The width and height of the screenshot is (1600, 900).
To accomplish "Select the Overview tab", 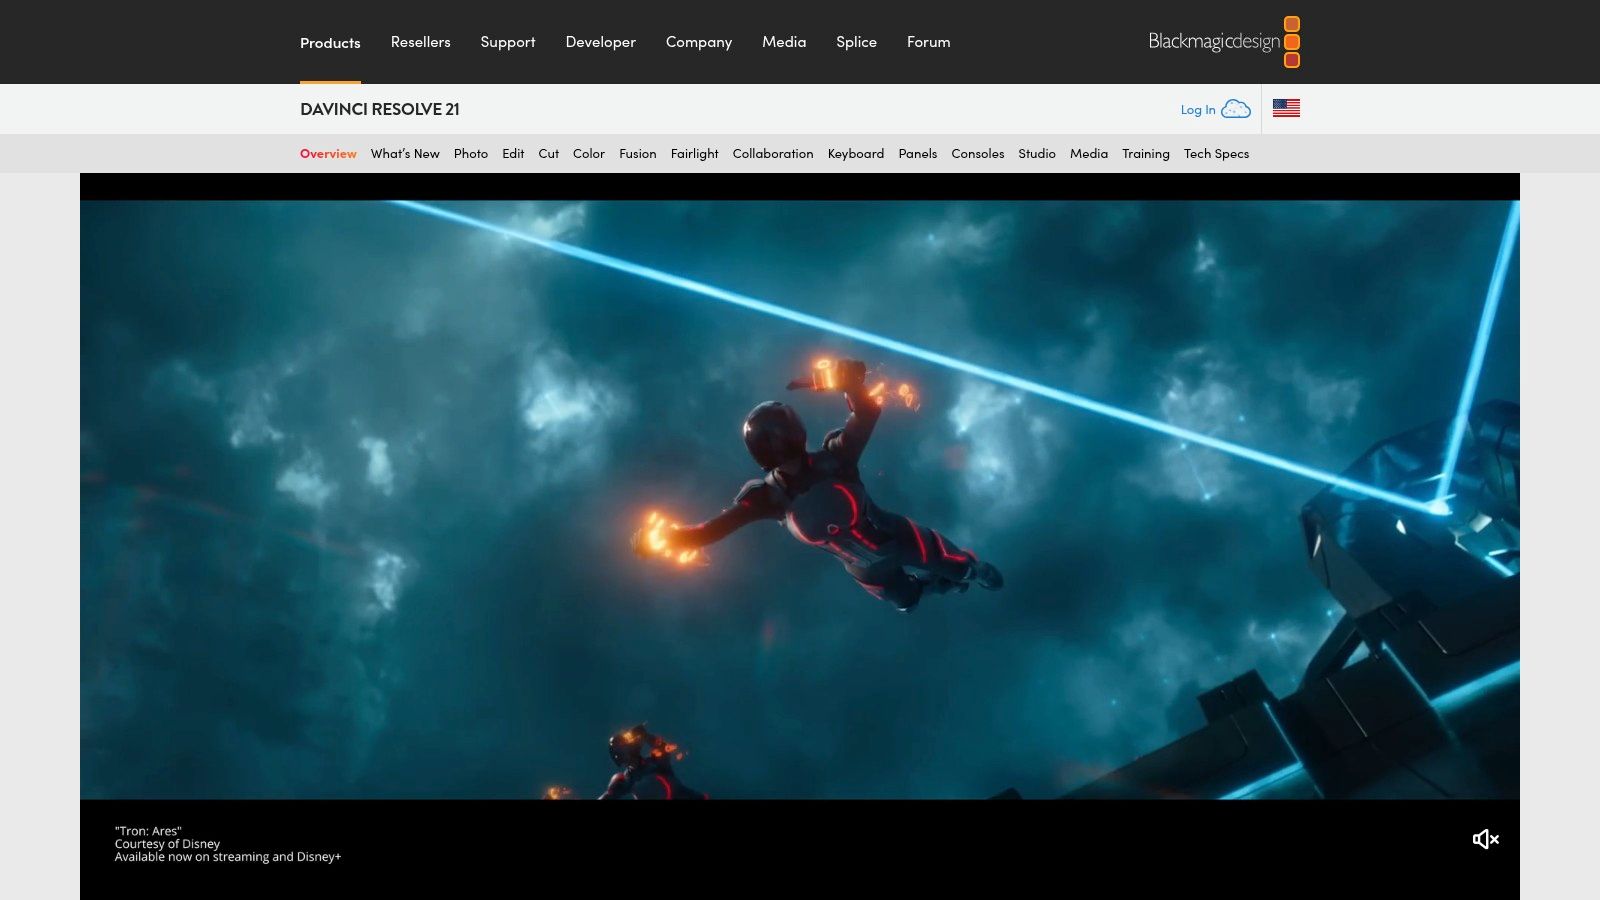I will pos(328,154).
